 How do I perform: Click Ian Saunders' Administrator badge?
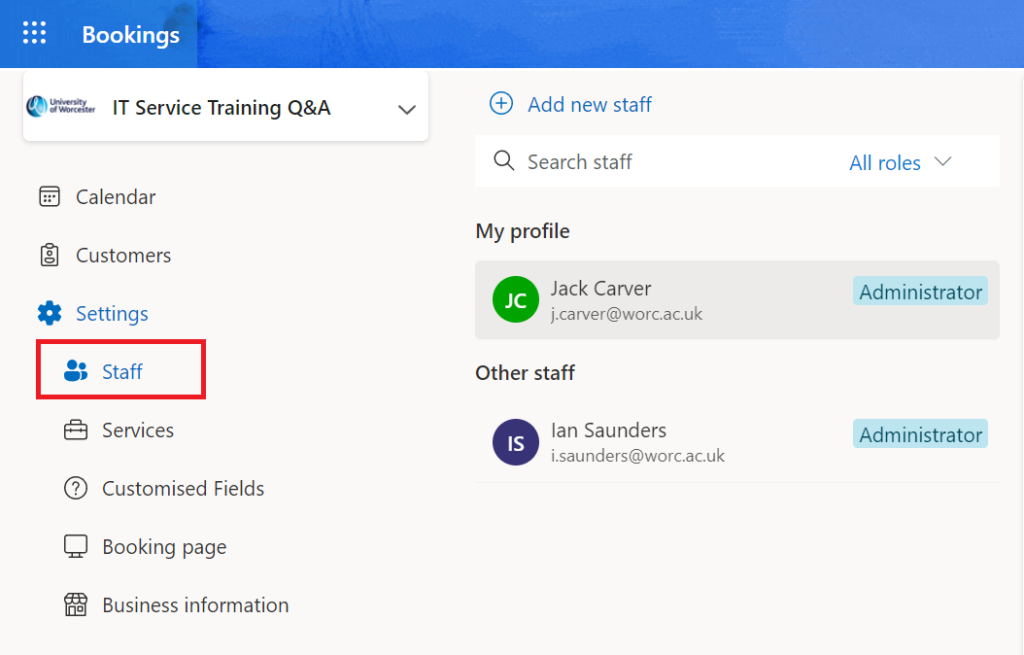(920, 434)
